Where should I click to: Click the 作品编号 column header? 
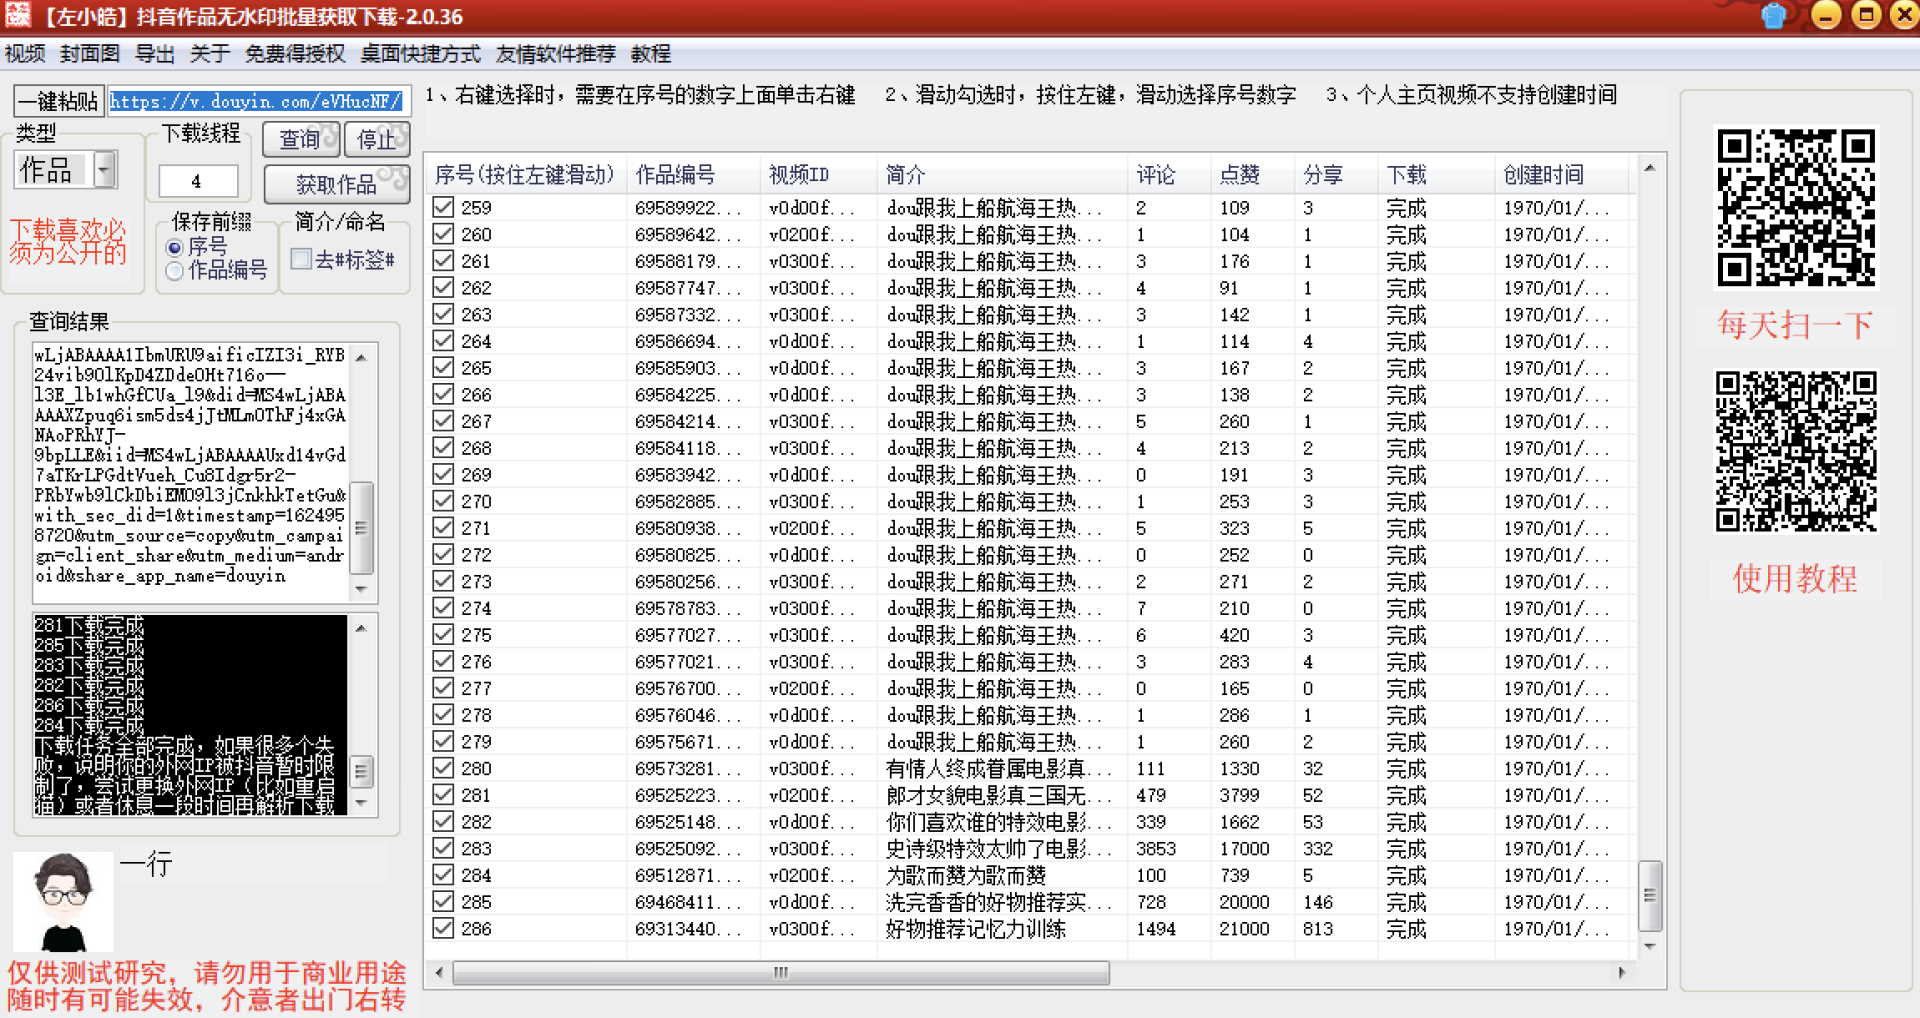tap(693, 175)
